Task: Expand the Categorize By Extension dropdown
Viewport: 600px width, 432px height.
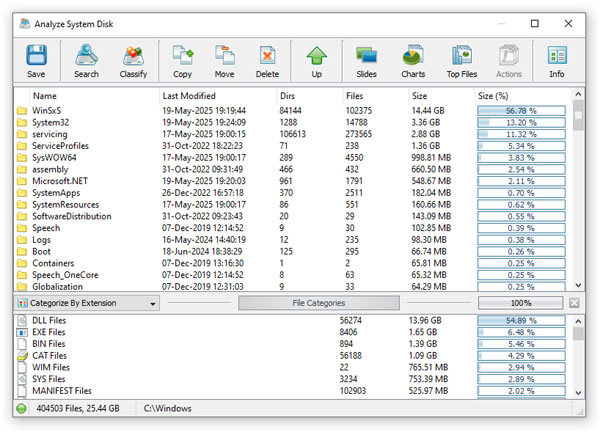Action: [87, 302]
